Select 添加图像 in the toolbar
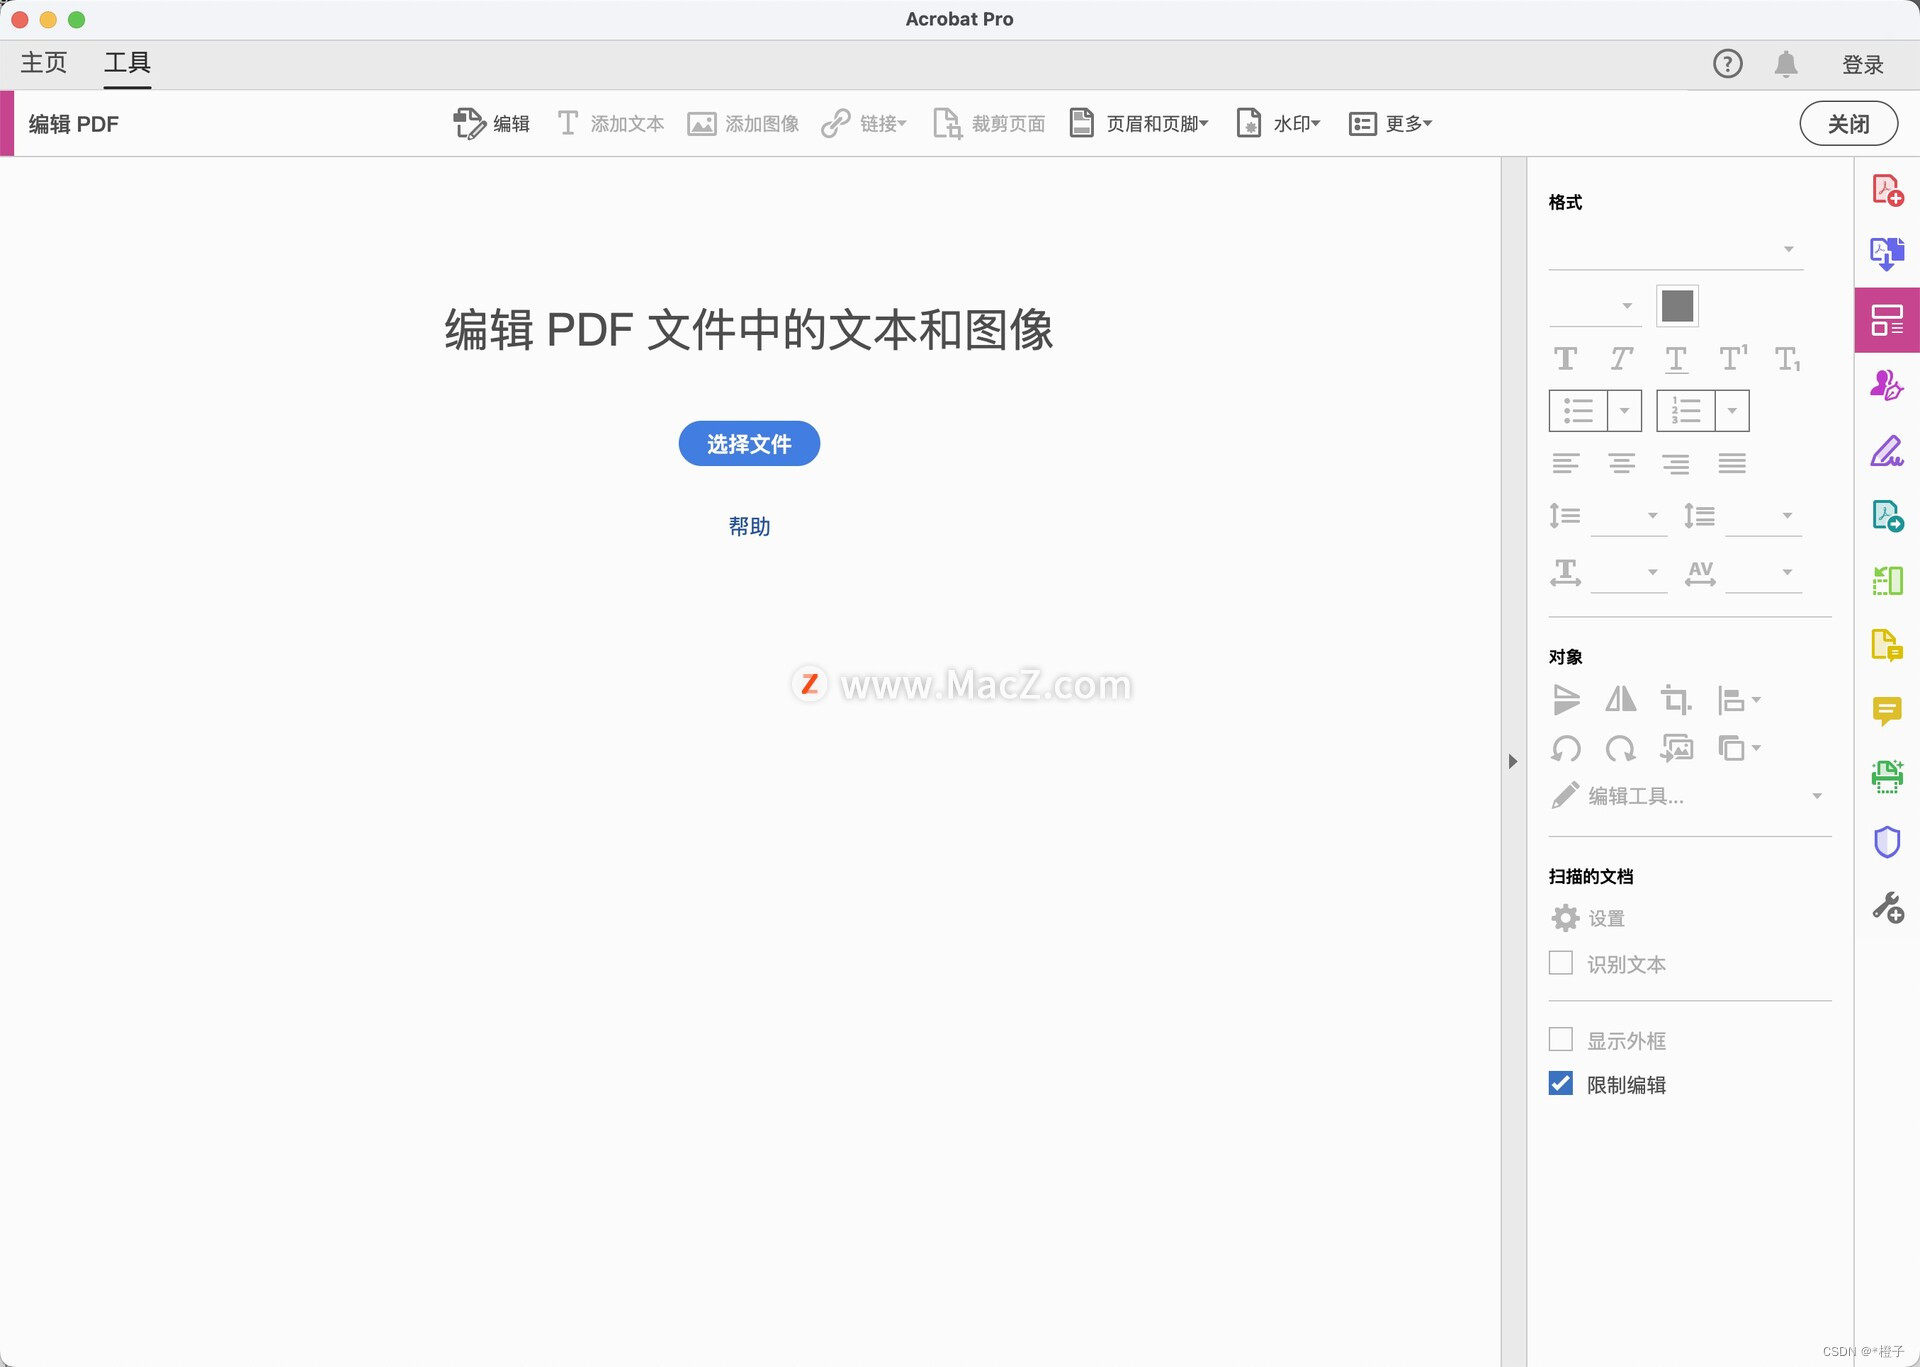This screenshot has height=1367, width=1920. (x=743, y=123)
